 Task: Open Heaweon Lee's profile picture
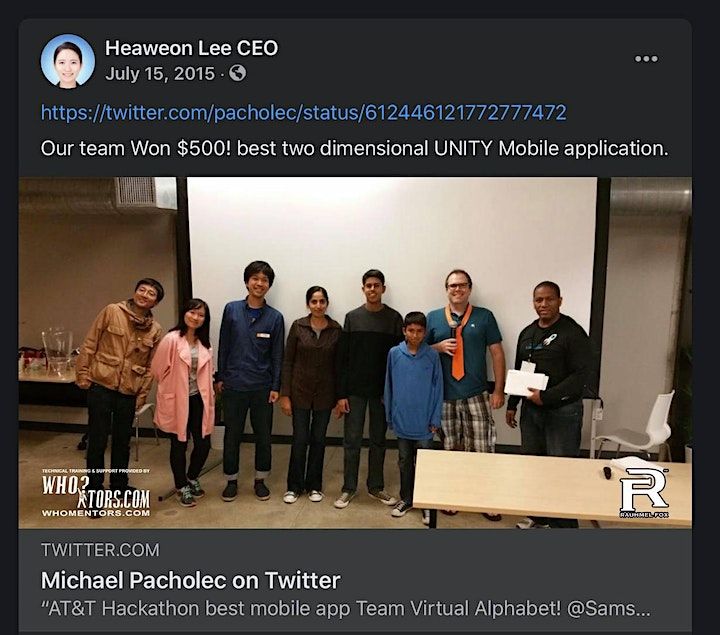pyautogui.click(x=68, y=61)
